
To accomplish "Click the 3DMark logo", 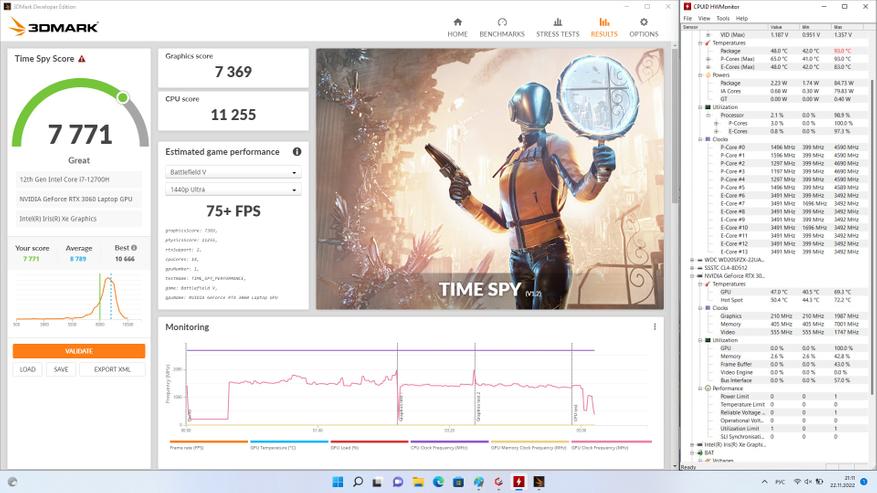I will (54, 26).
